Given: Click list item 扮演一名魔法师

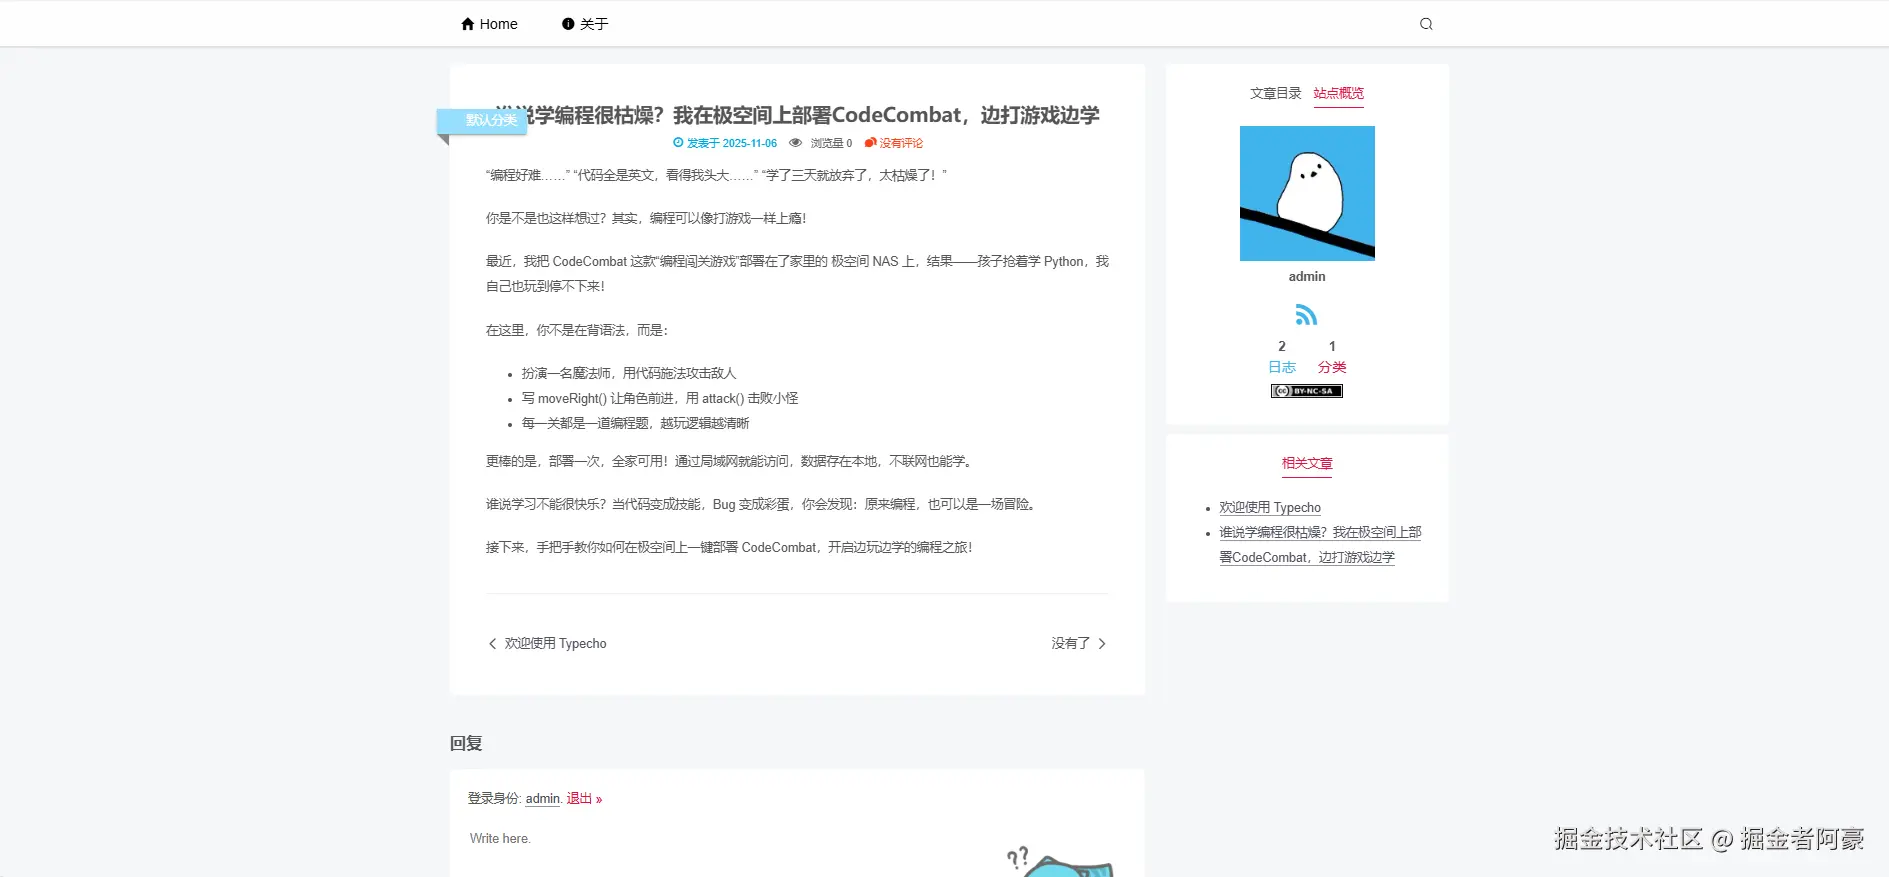Looking at the screenshot, I should pyautogui.click(x=628, y=373).
